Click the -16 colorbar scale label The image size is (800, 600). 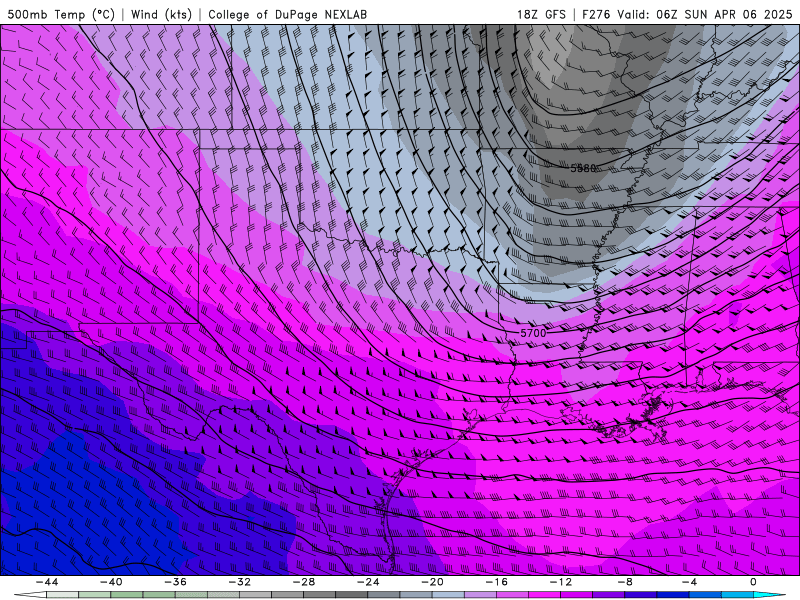[x=496, y=582]
